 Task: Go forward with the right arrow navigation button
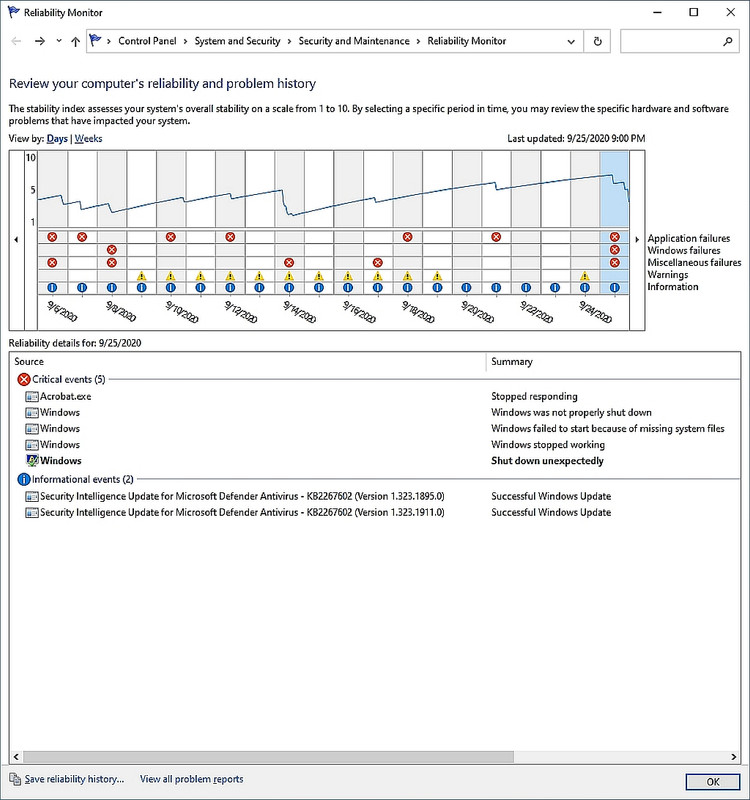click(39, 41)
